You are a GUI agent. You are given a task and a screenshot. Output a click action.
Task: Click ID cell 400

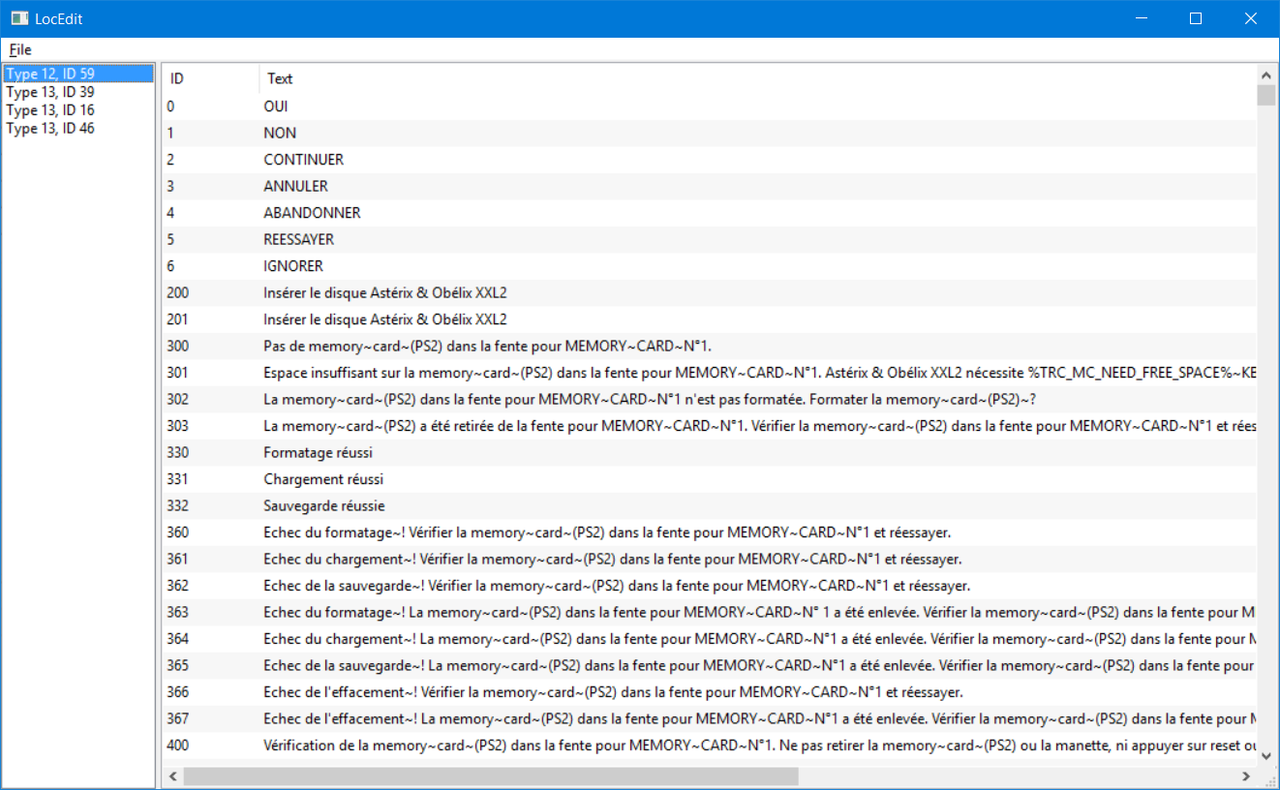click(x=178, y=745)
